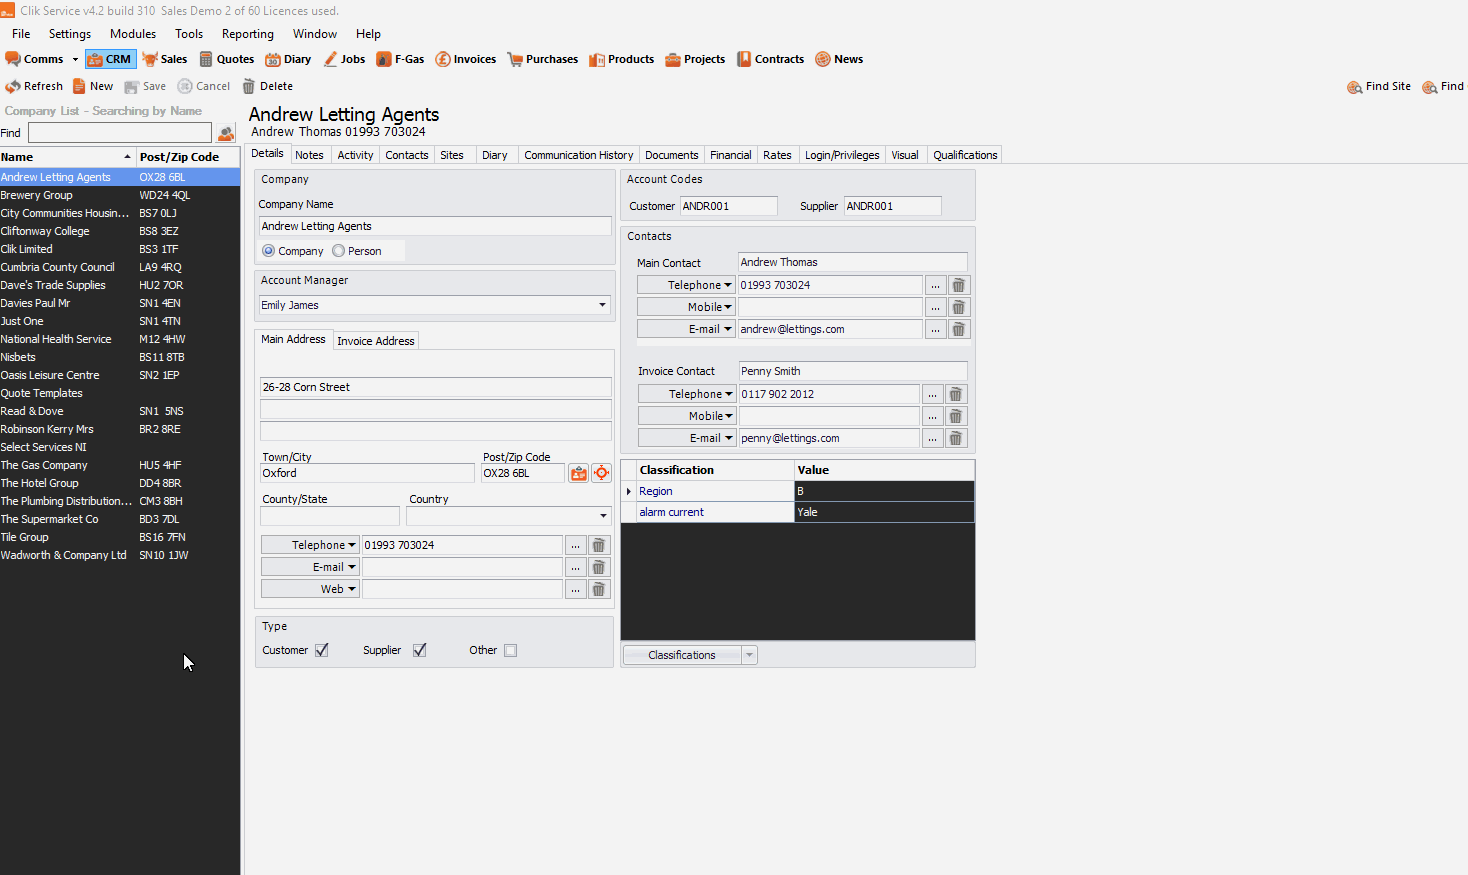The image size is (1468, 875).
Task: Select Cumbria County Council in list
Action: (x=120, y=267)
